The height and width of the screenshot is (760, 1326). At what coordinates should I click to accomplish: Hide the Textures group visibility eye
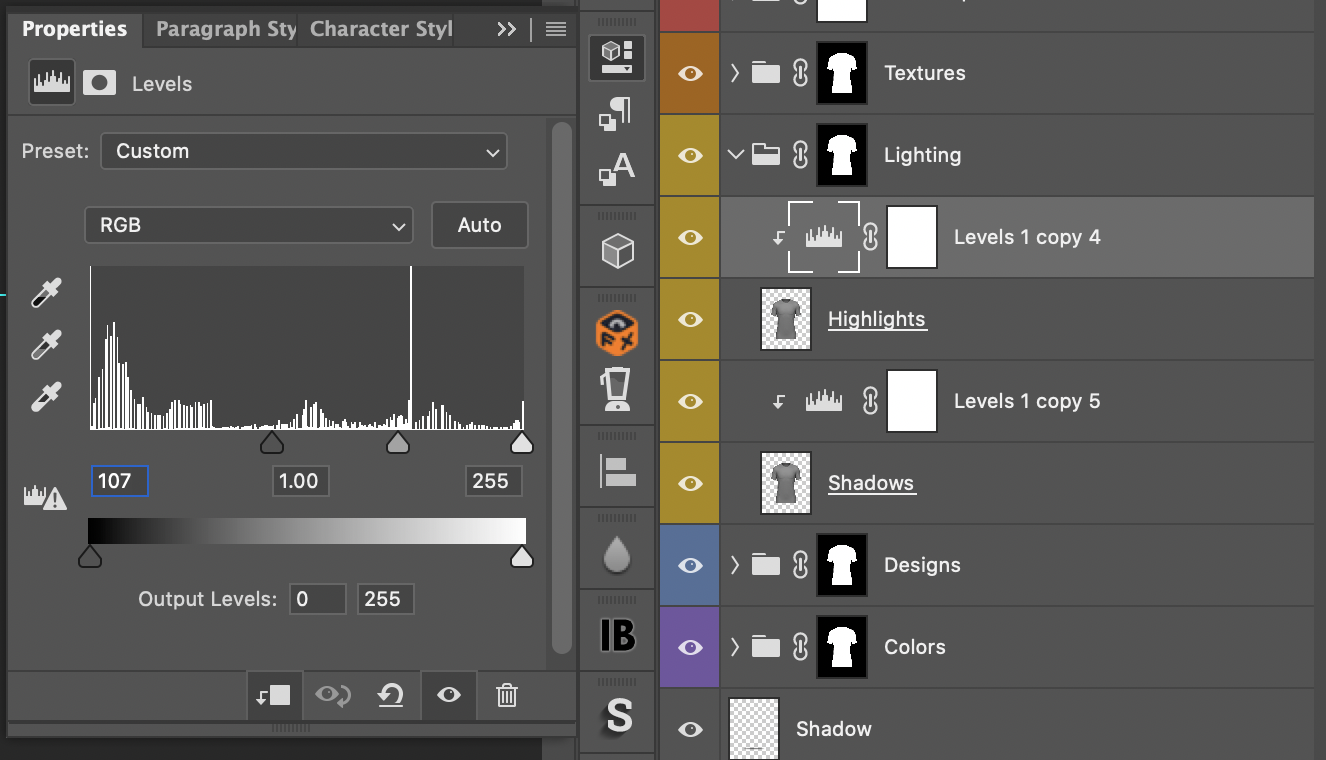[690, 73]
